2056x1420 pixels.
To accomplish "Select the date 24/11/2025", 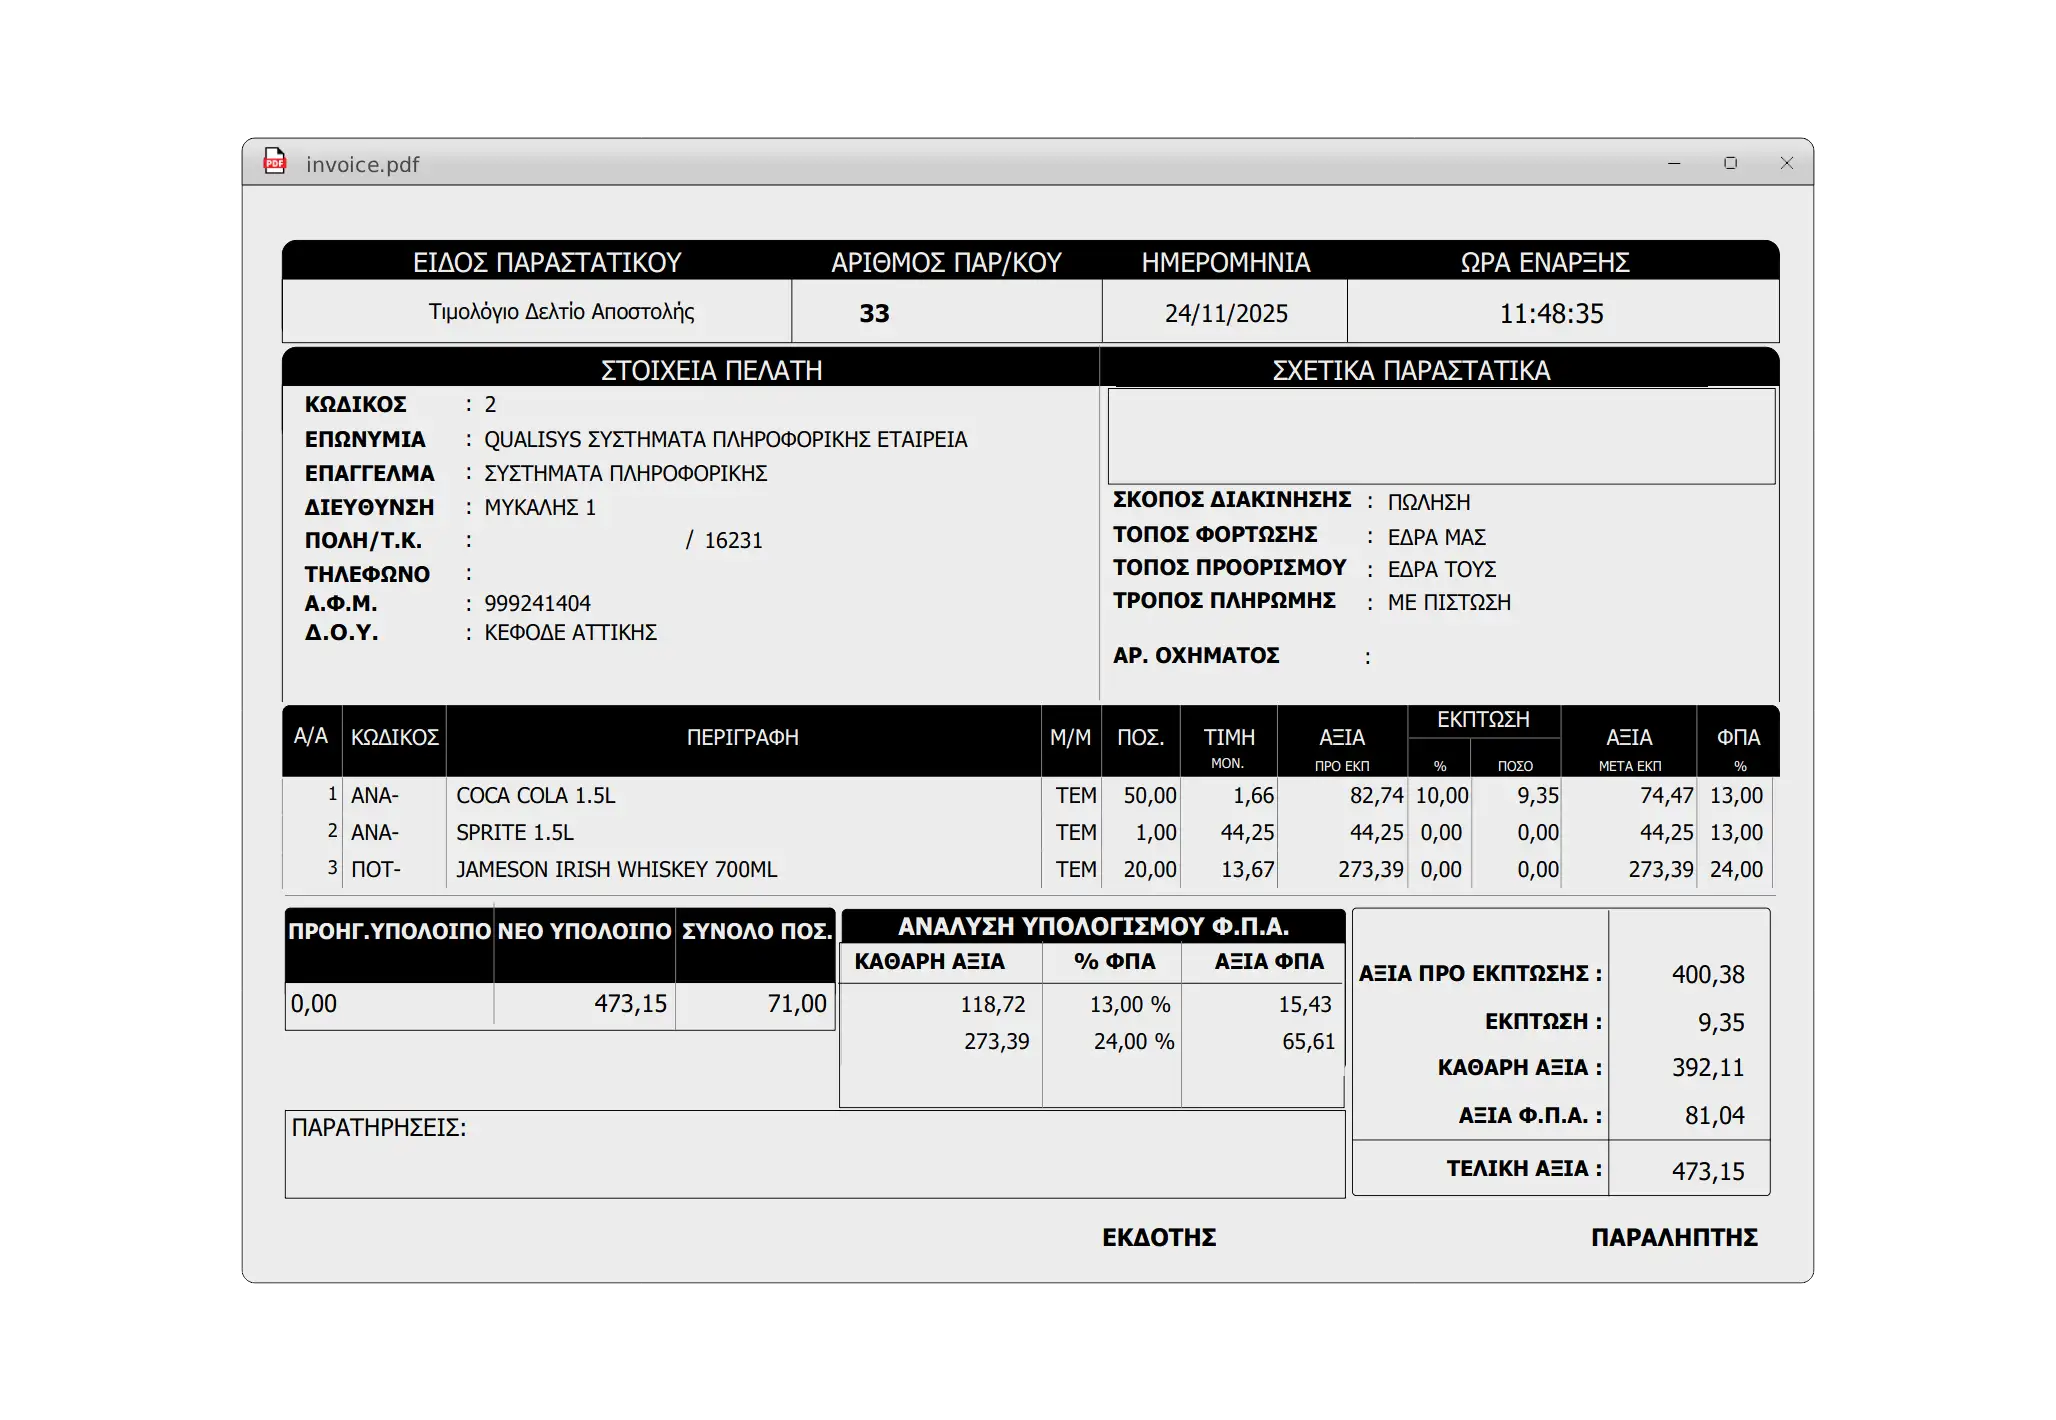I will point(1226,314).
